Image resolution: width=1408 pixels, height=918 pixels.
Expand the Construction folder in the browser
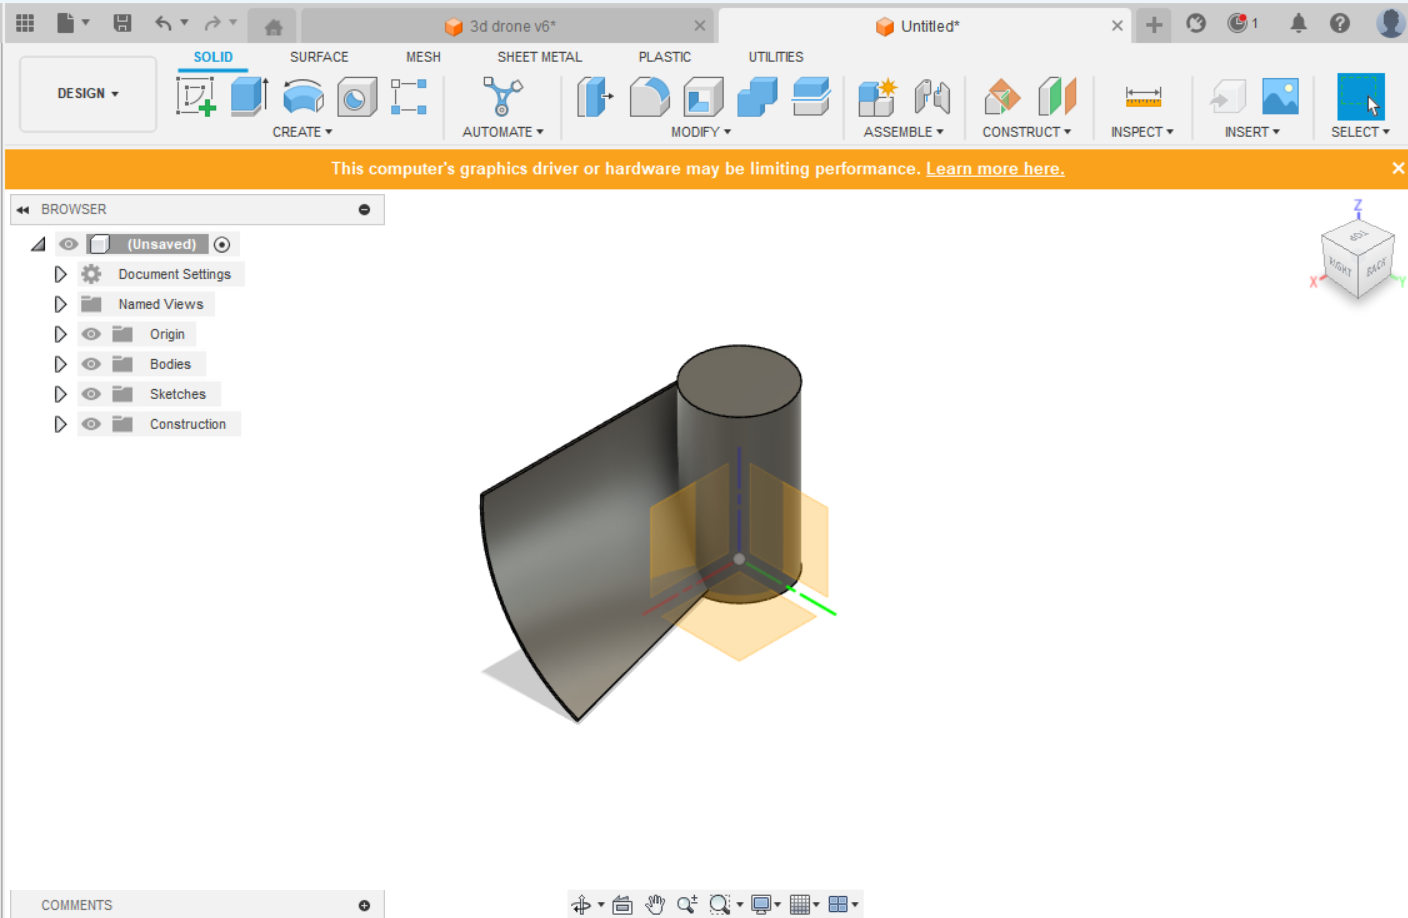(x=60, y=423)
